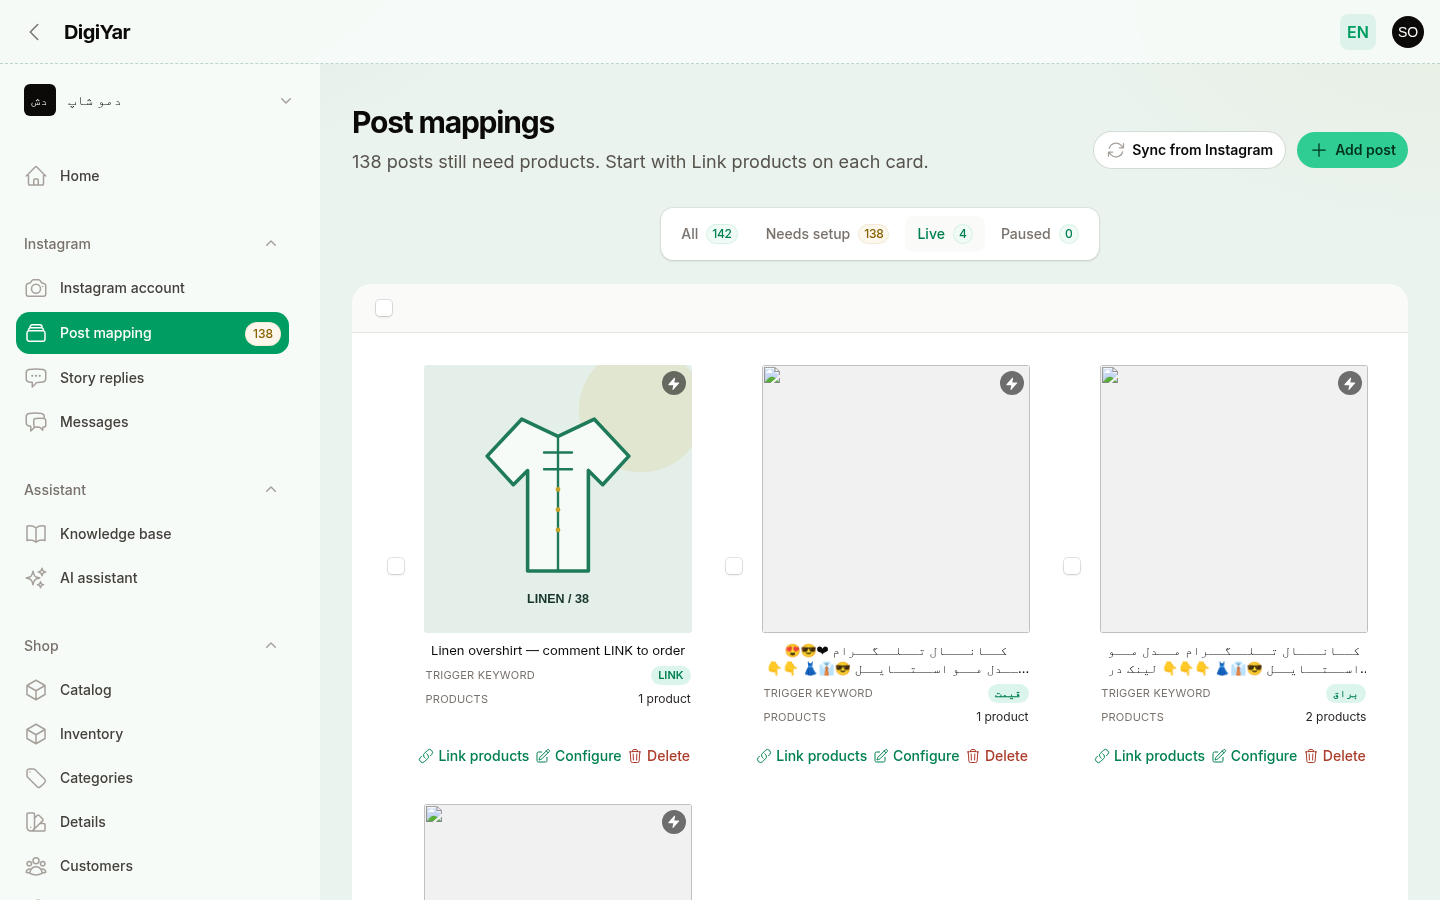This screenshot has height=900, width=1440.
Task: Click Sync from Instagram button
Action: coord(1189,150)
